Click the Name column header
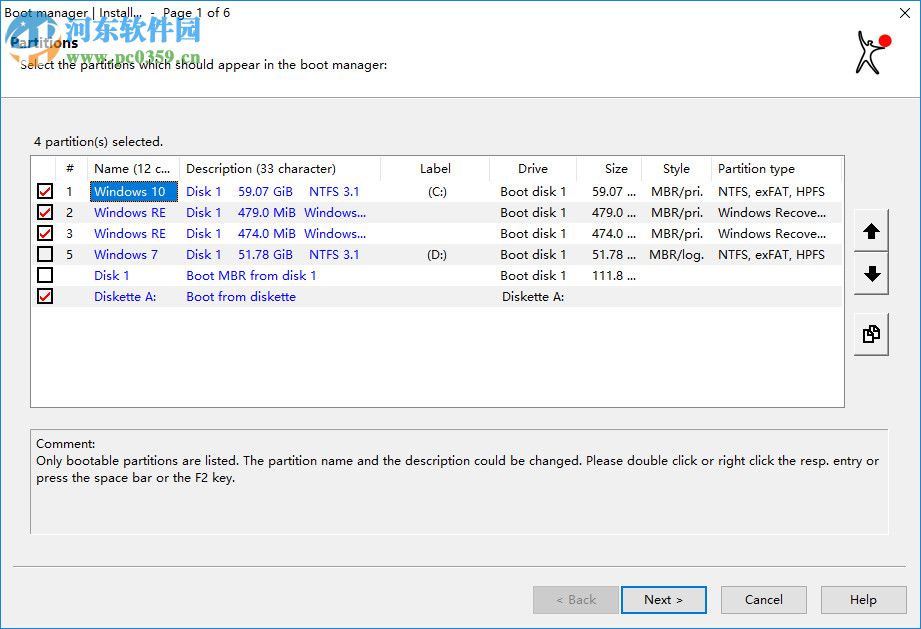This screenshot has height=629, width=921. tap(132, 169)
